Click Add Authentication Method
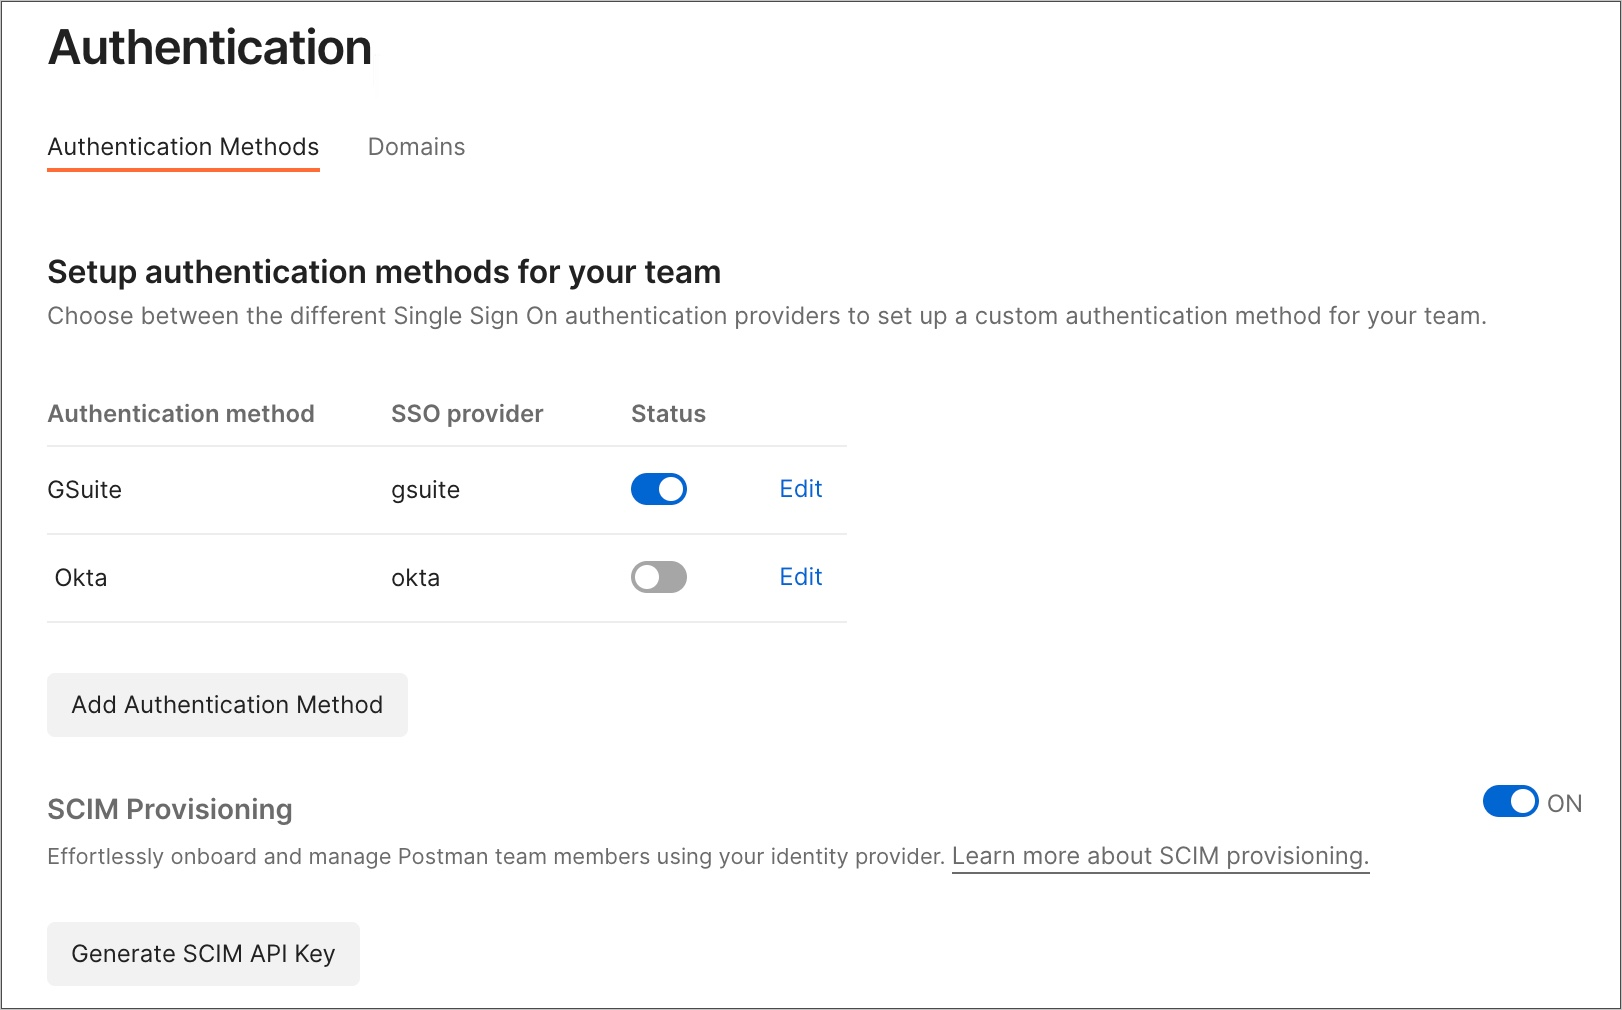 (226, 704)
